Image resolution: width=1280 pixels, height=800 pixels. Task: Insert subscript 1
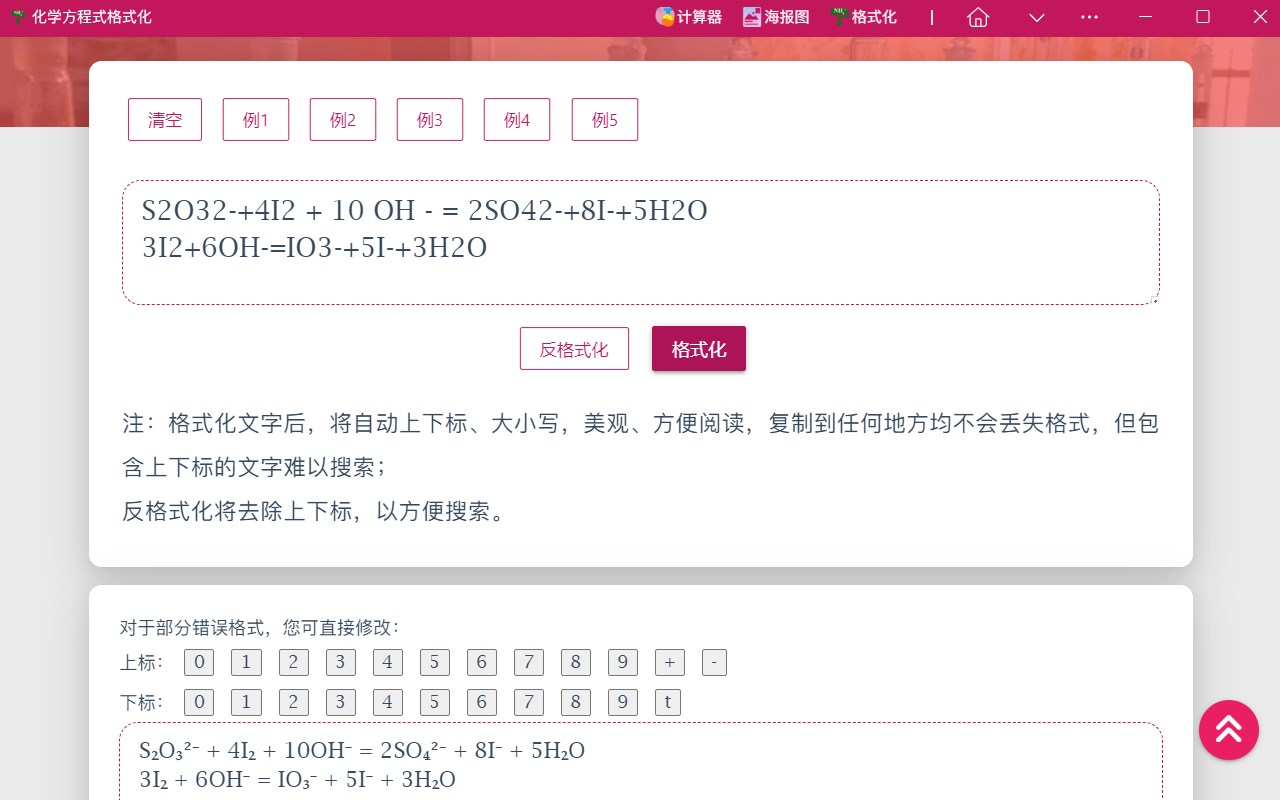246,702
